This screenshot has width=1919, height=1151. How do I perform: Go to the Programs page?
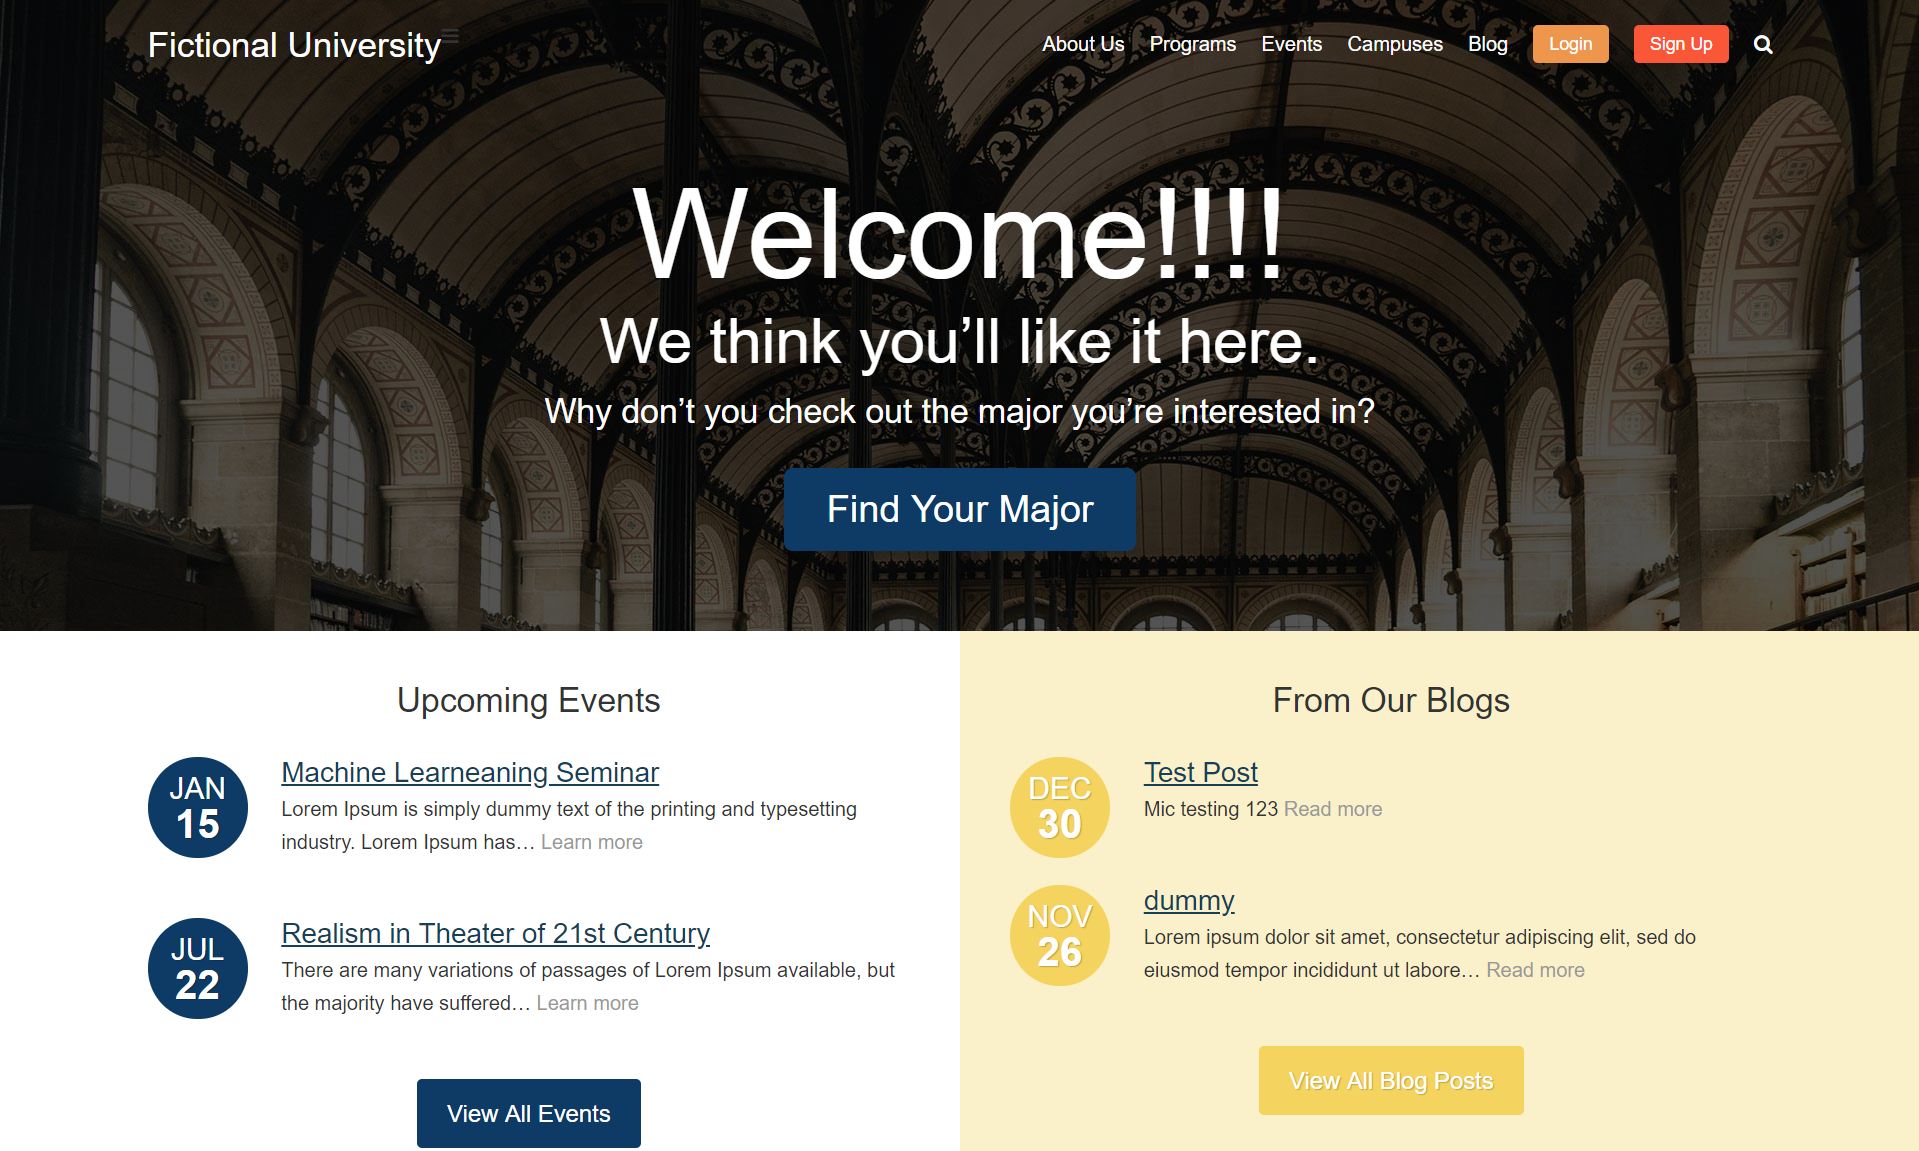(x=1192, y=44)
